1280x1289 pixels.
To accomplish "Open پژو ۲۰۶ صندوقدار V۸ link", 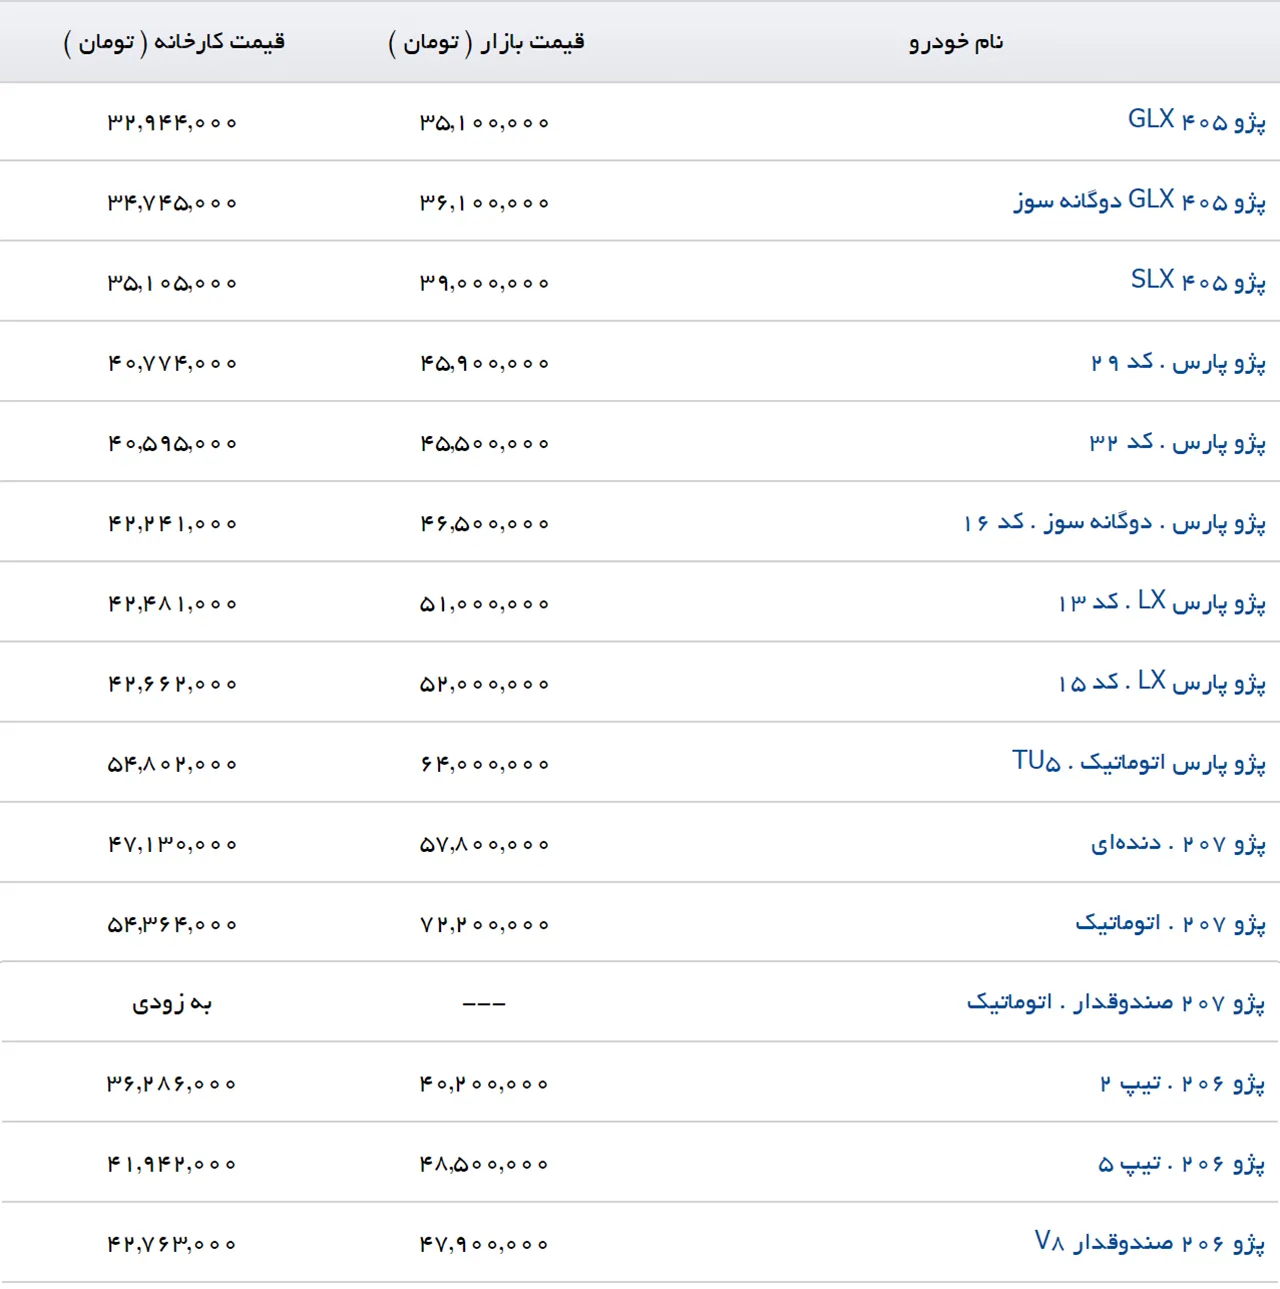I will pos(1150,1243).
